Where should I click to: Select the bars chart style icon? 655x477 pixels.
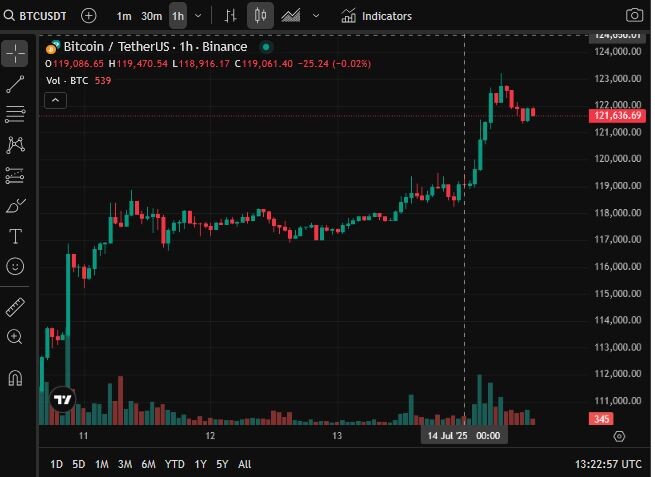click(231, 16)
